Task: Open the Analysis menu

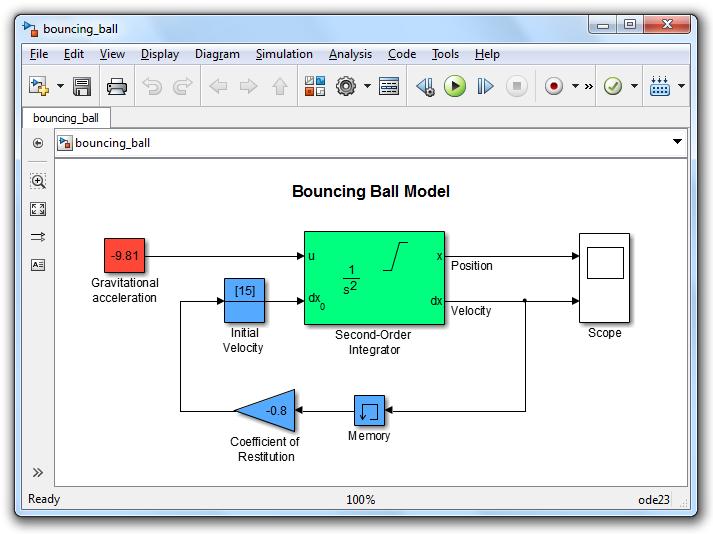Action: pyautogui.click(x=350, y=54)
